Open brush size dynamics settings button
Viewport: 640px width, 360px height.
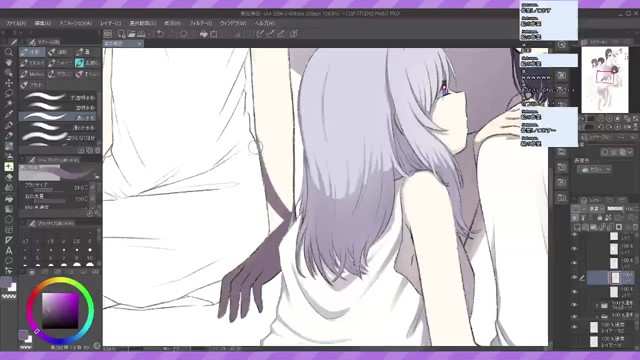coord(93,187)
